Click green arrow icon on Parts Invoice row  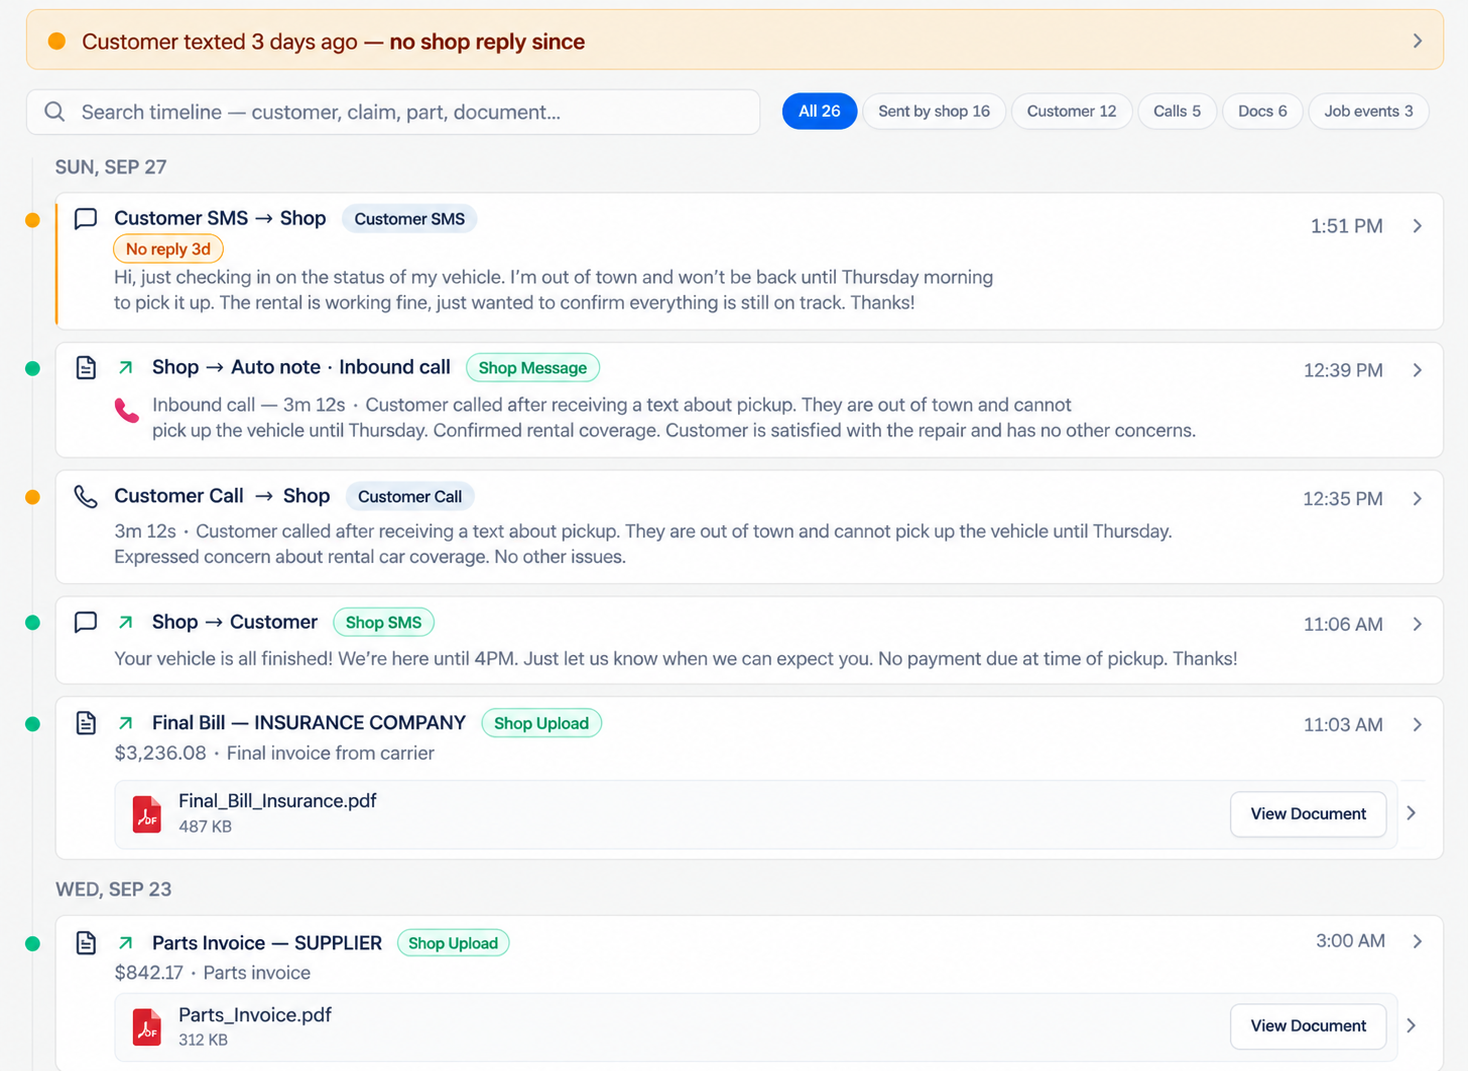(x=126, y=943)
